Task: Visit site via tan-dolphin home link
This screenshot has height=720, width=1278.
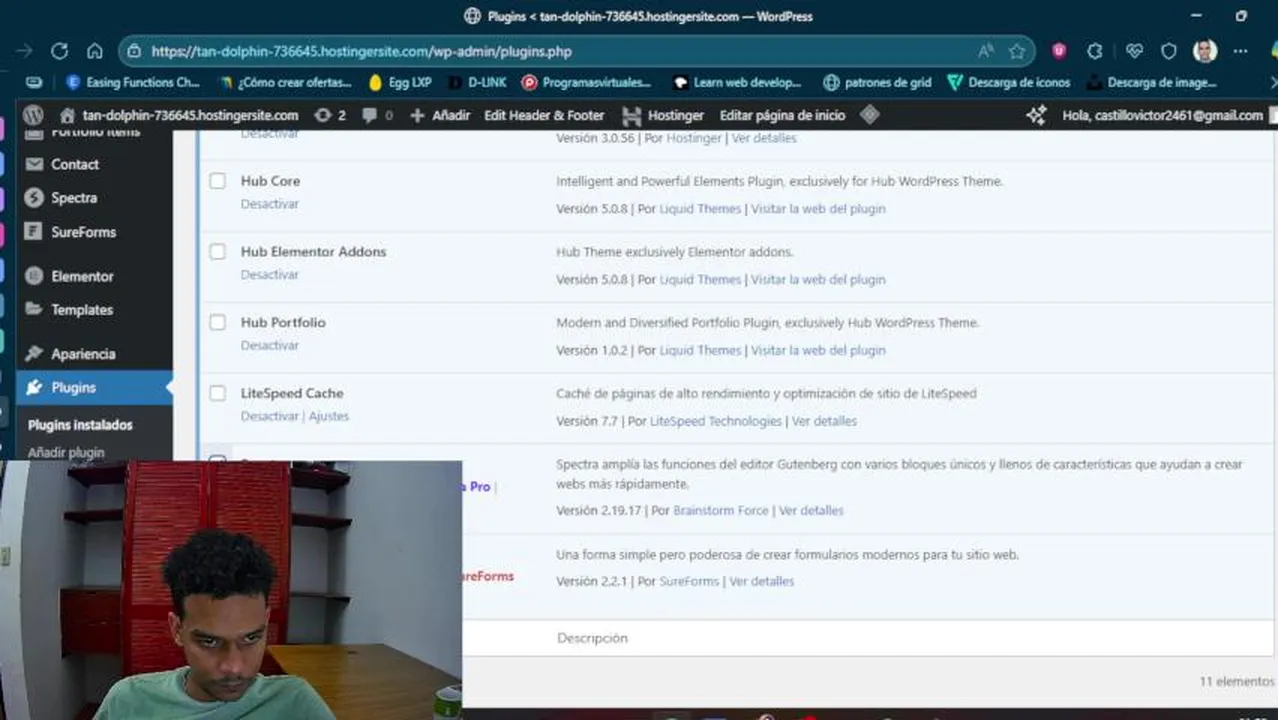Action: click(x=179, y=115)
